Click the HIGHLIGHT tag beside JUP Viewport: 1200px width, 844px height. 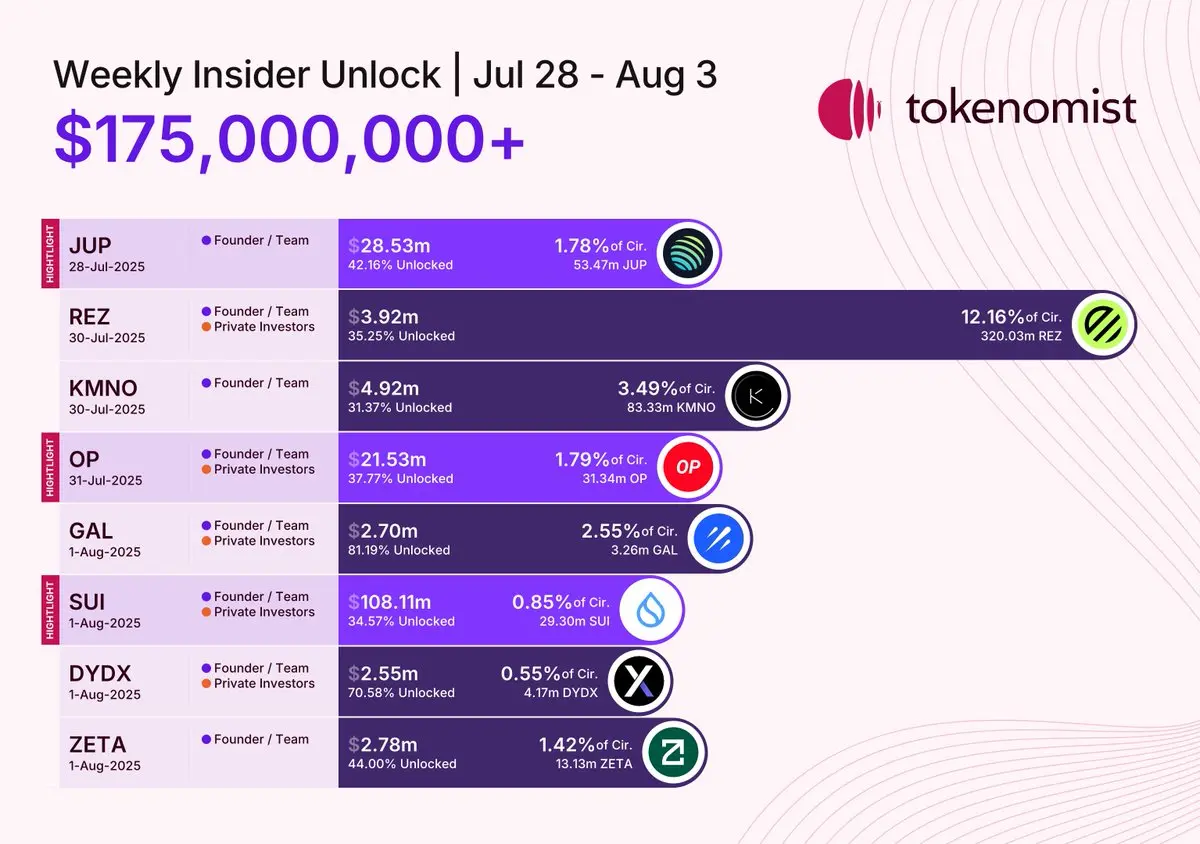[47, 253]
